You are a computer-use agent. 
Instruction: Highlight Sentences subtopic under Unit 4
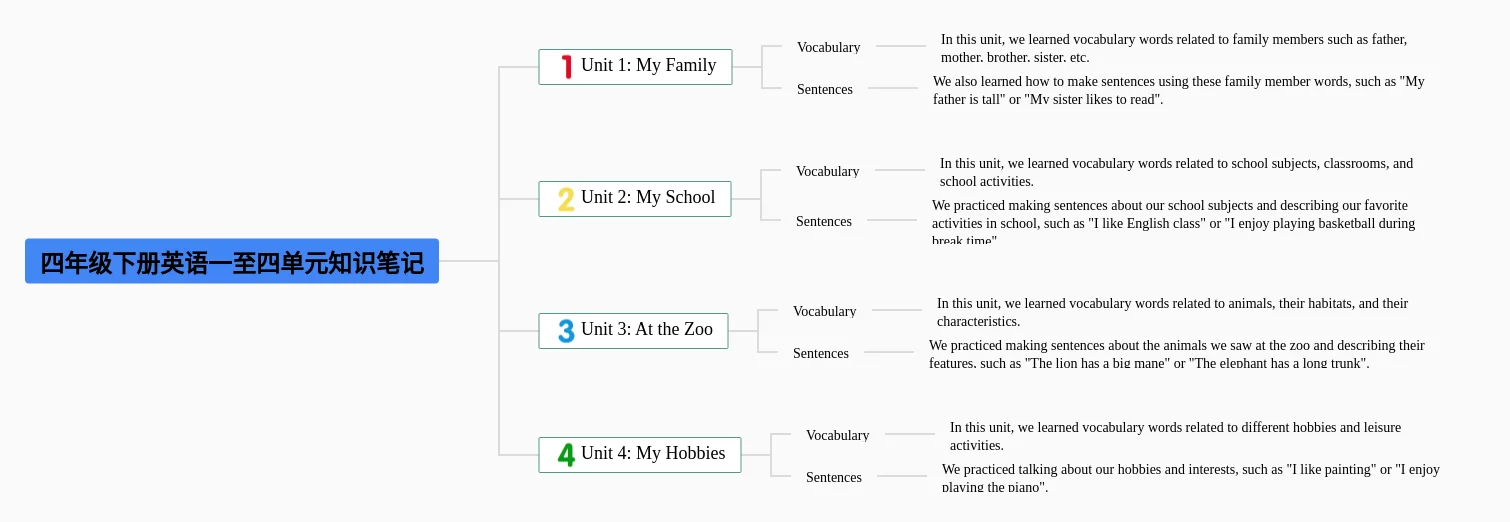[x=834, y=477]
